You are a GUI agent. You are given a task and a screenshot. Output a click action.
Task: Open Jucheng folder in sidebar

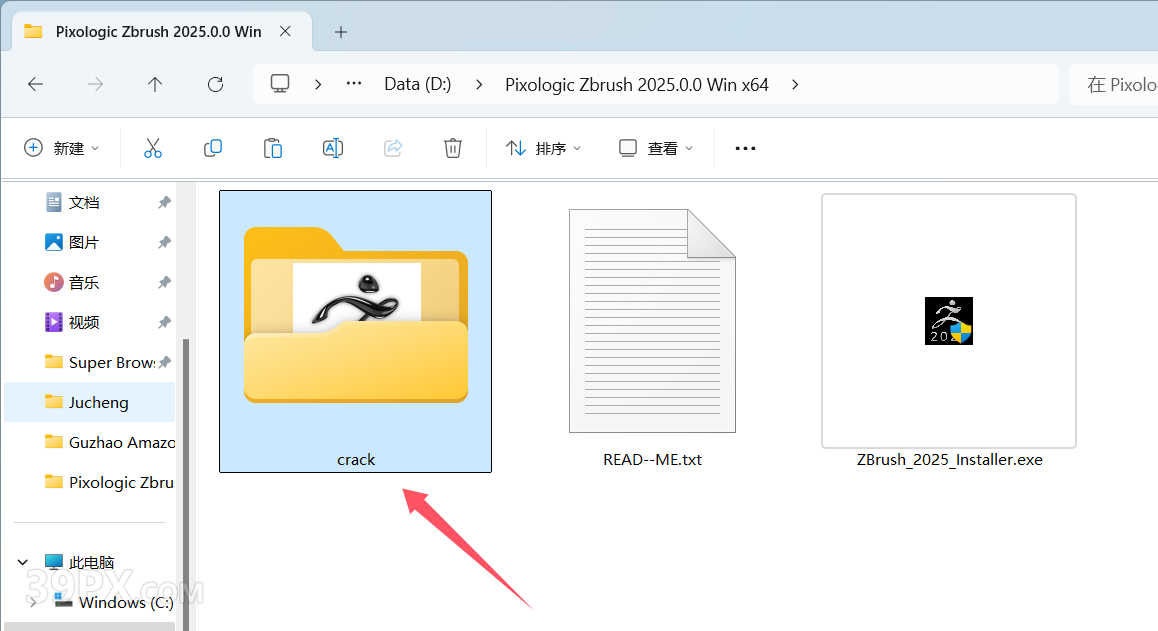click(x=90, y=402)
